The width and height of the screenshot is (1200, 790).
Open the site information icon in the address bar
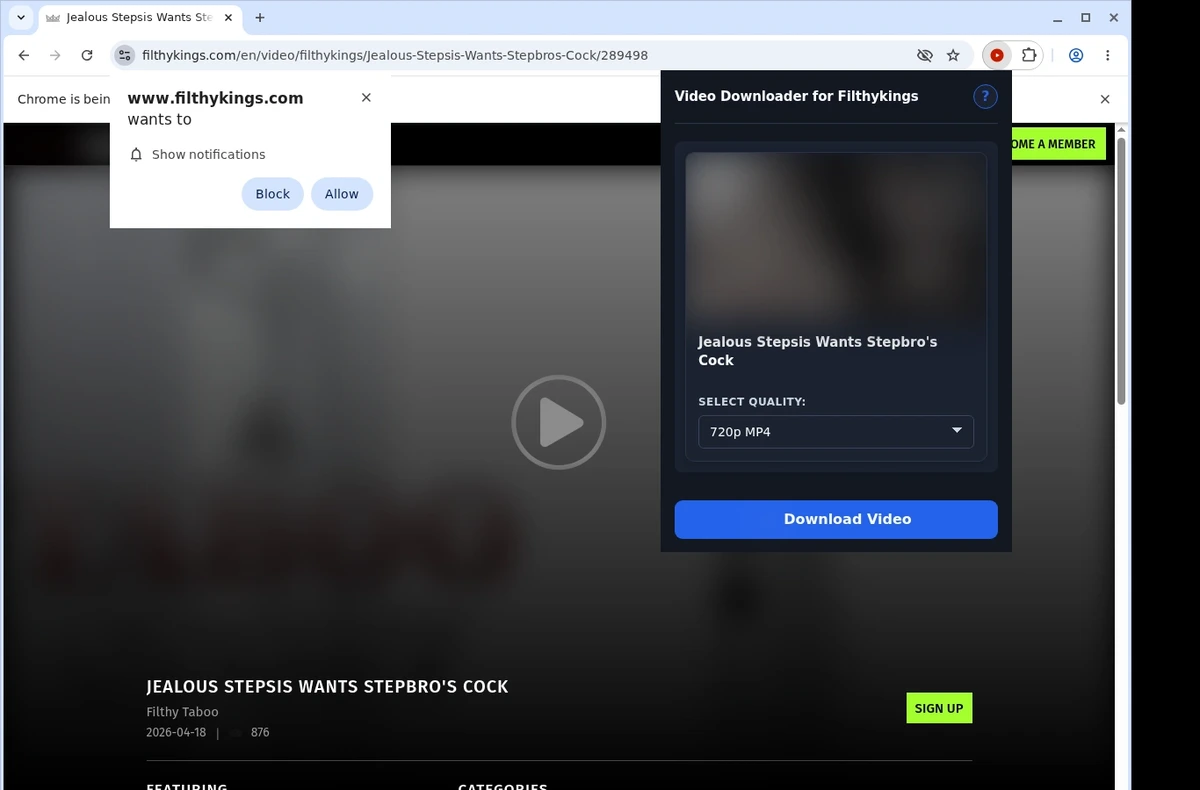click(x=124, y=56)
